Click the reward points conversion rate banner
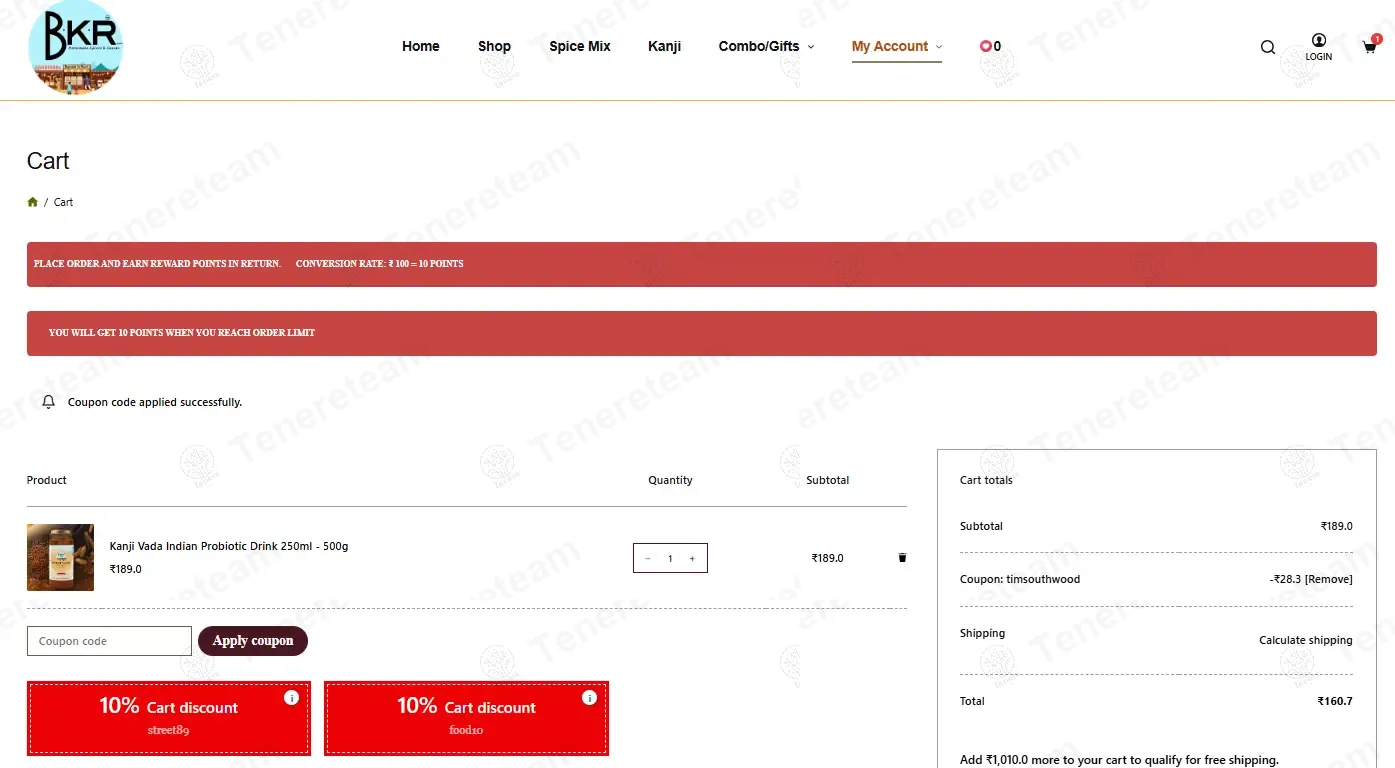Screen dimensions: 1395x768 702,264
